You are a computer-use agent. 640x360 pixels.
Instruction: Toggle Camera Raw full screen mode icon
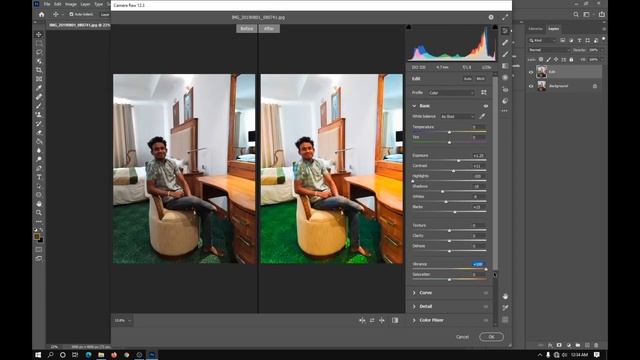pyautogui.click(x=505, y=17)
